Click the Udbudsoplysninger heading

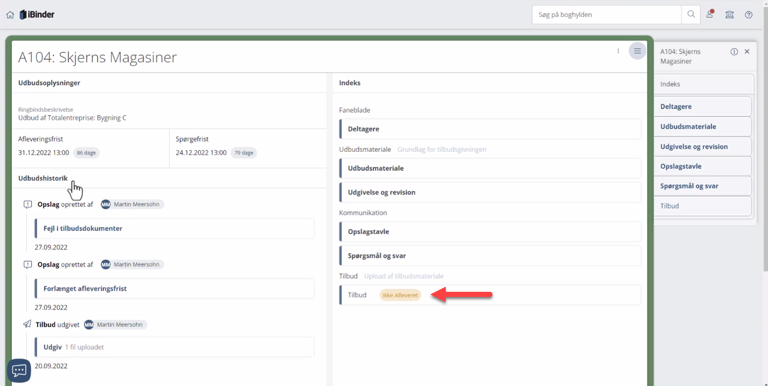point(49,83)
